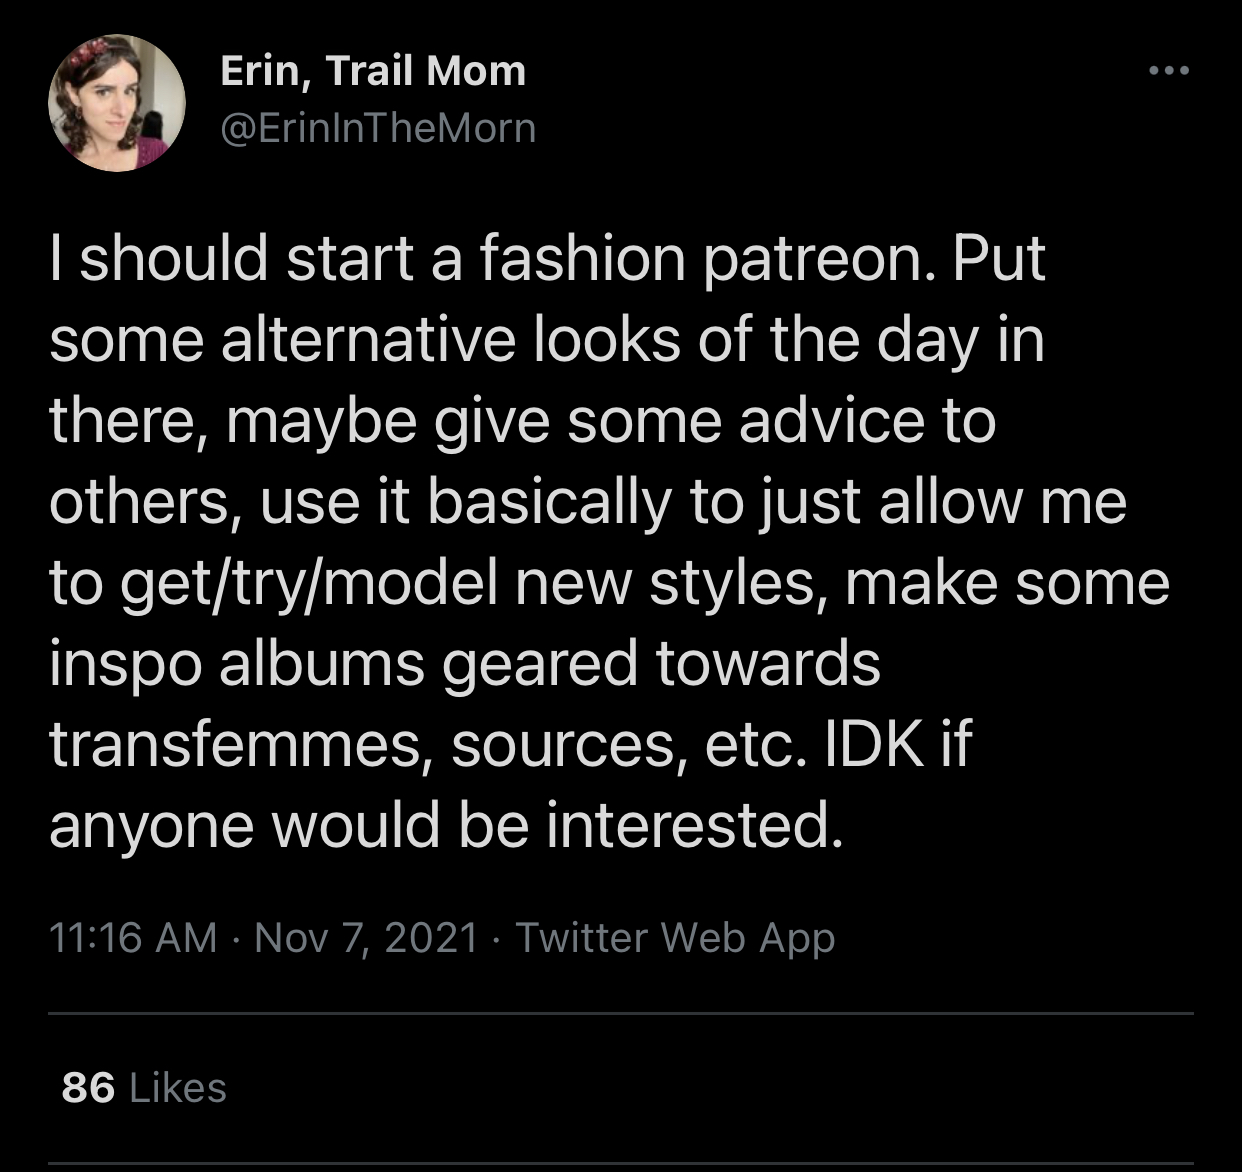Click the word "alternative" in the tweet
The width and height of the screenshot is (1242, 1172).
coord(368,340)
